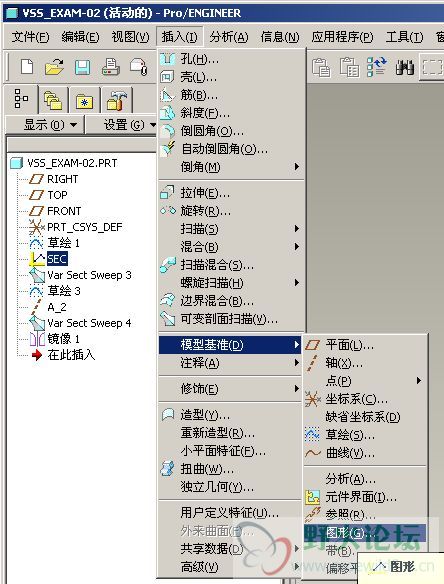The width and height of the screenshot is (444, 584).
Task: Choose 拉伸(E) extrude from Insert menu
Action: pyautogui.click(x=232, y=193)
